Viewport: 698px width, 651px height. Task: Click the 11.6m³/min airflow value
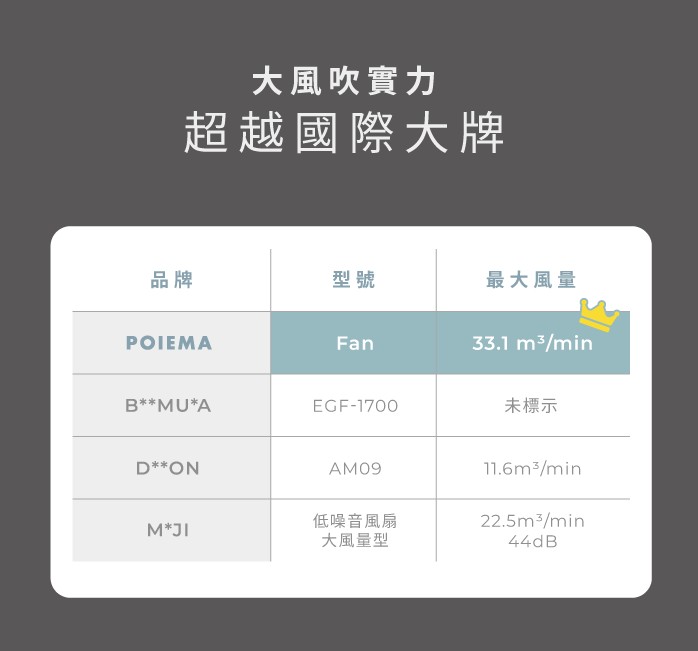[x=532, y=468]
